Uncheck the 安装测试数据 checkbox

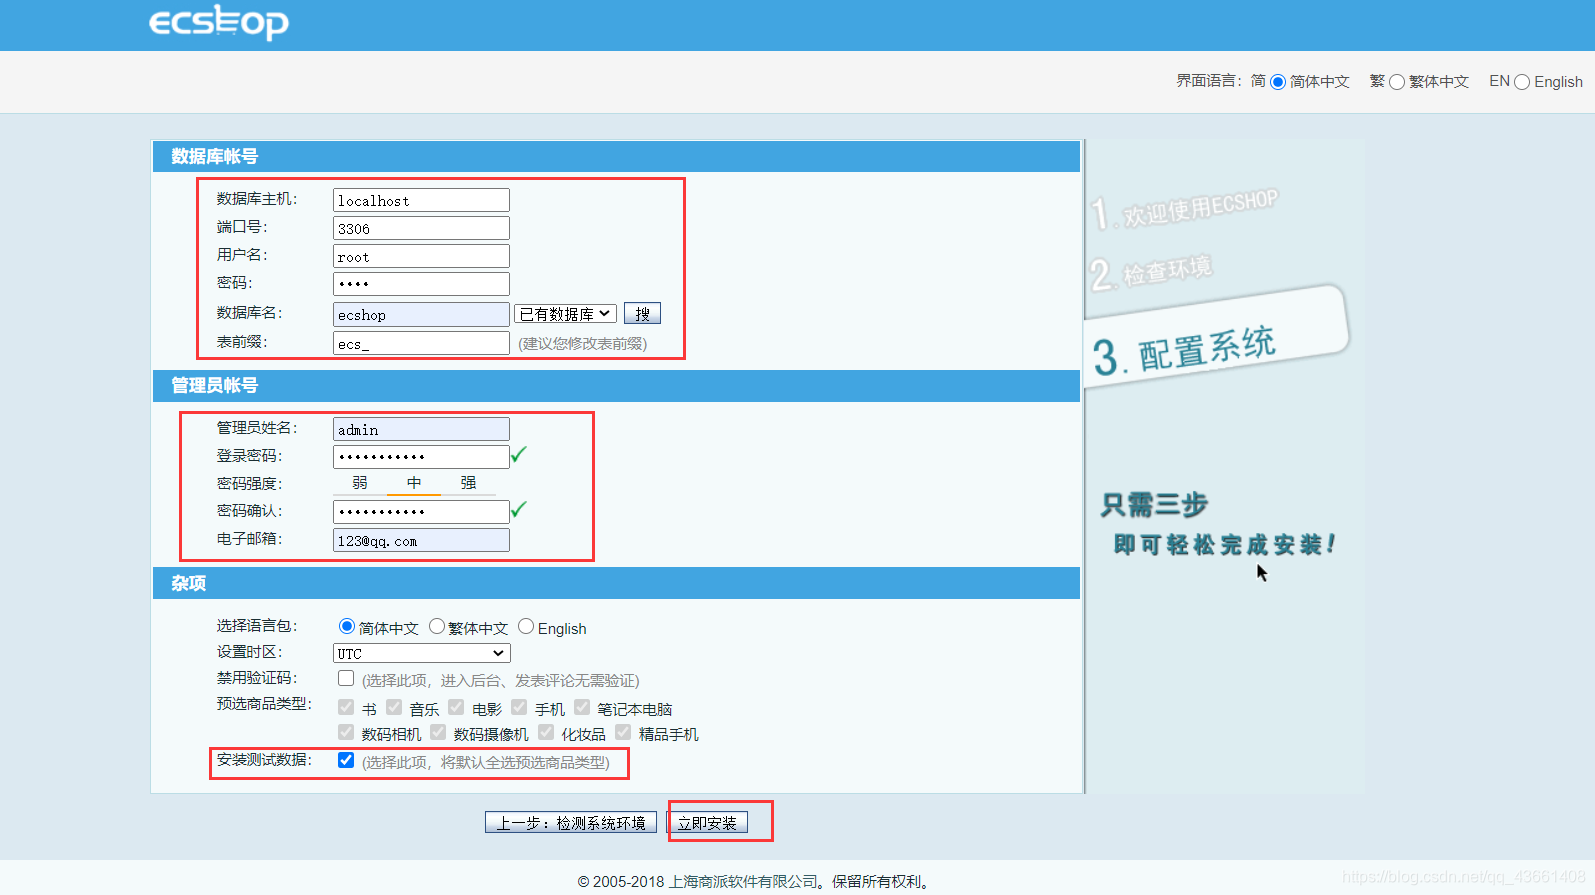pyautogui.click(x=346, y=760)
